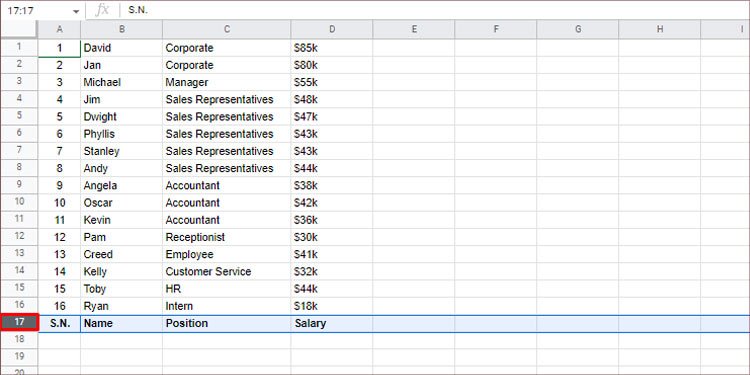750x375 pixels.
Task: Select row 10 header
Action: pos(19,202)
